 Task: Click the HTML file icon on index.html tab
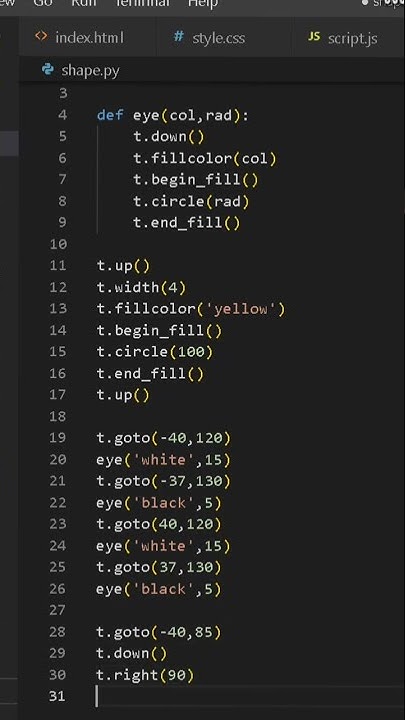click(x=41, y=36)
